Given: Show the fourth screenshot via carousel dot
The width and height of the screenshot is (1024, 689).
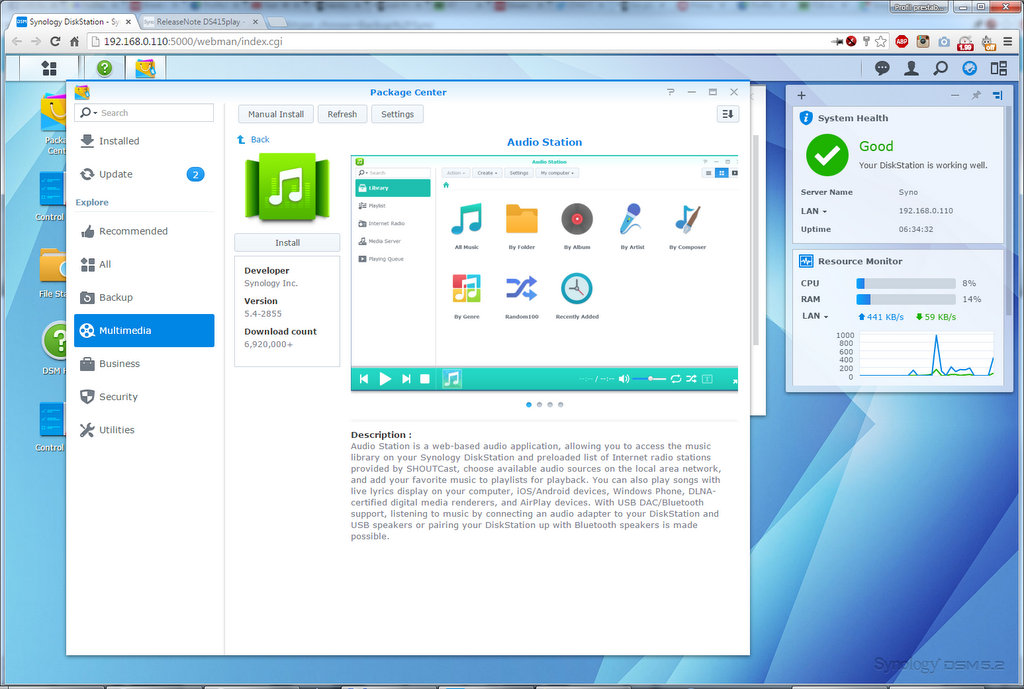Looking at the screenshot, I should [560, 405].
